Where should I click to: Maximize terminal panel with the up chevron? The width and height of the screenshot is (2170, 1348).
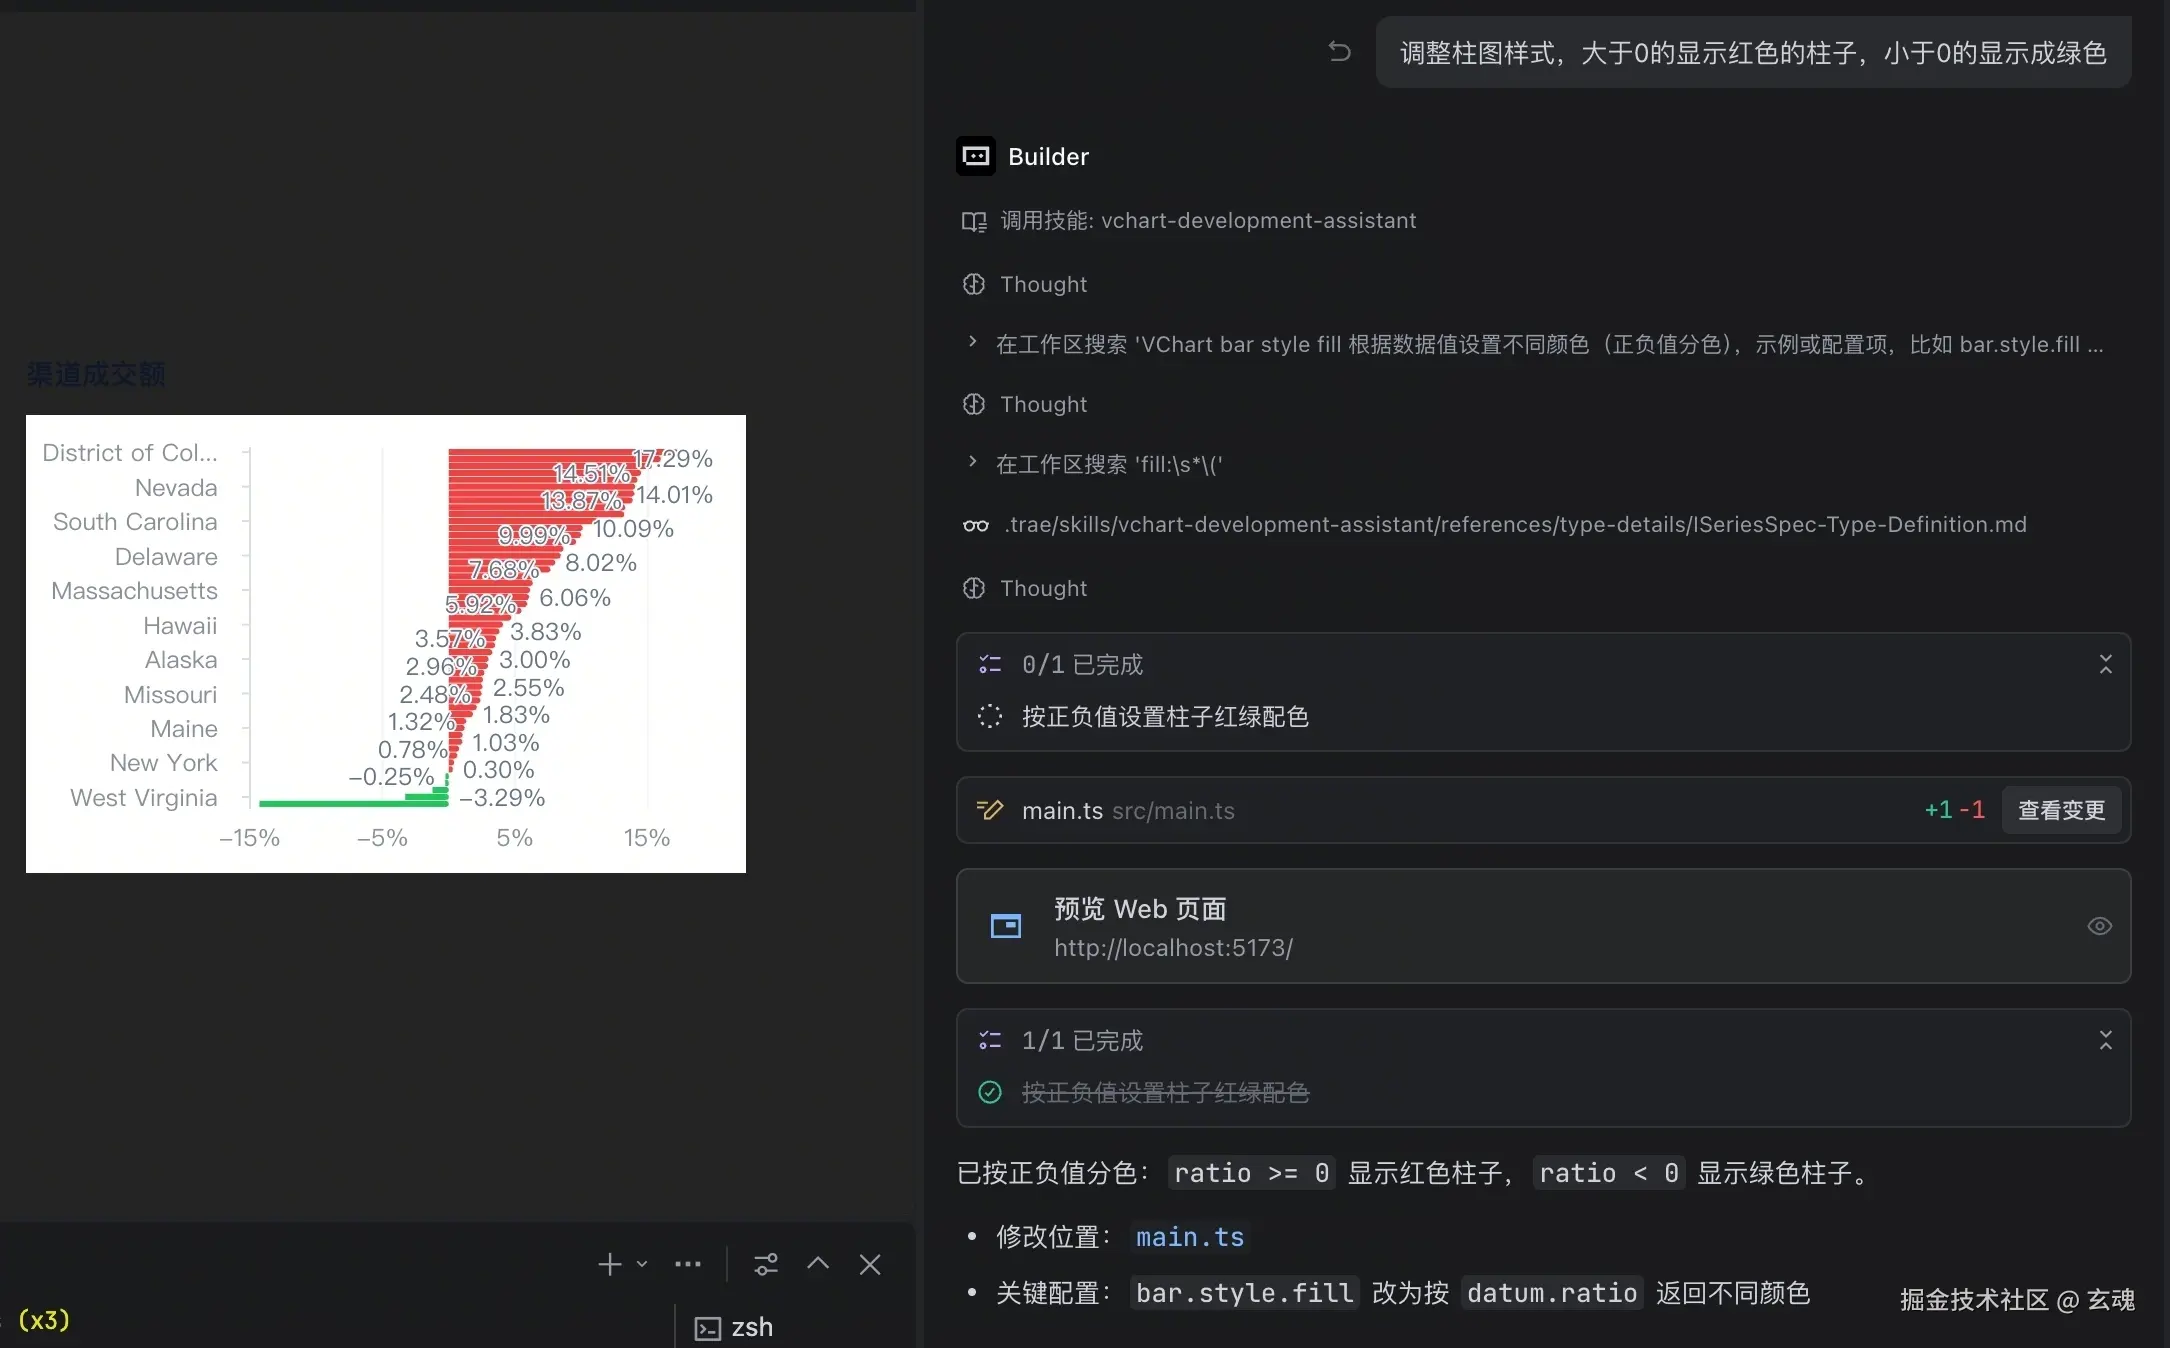point(818,1263)
